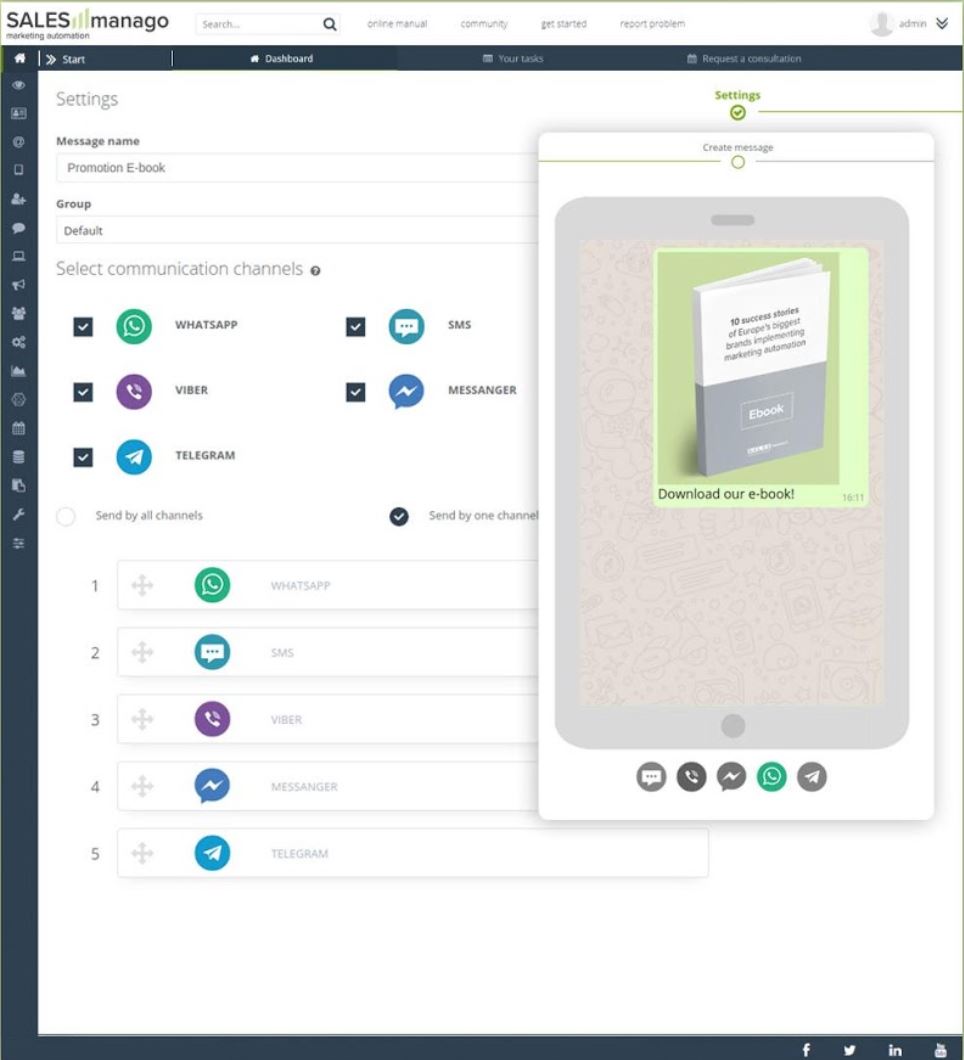Open the online manual link

(397, 24)
